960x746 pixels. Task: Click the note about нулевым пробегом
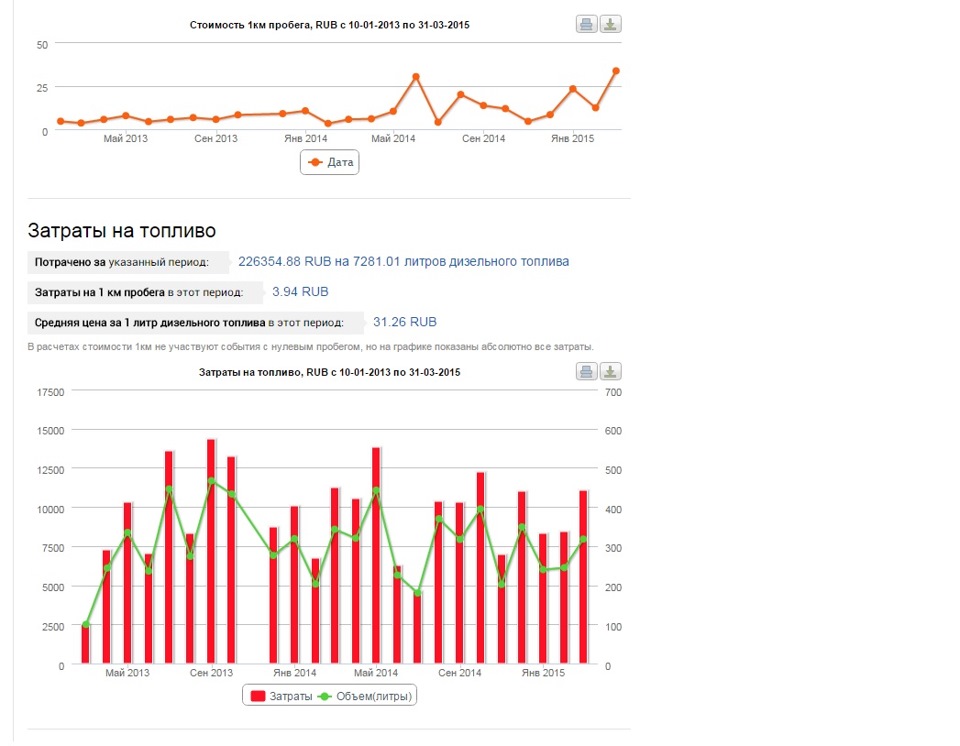point(310,347)
